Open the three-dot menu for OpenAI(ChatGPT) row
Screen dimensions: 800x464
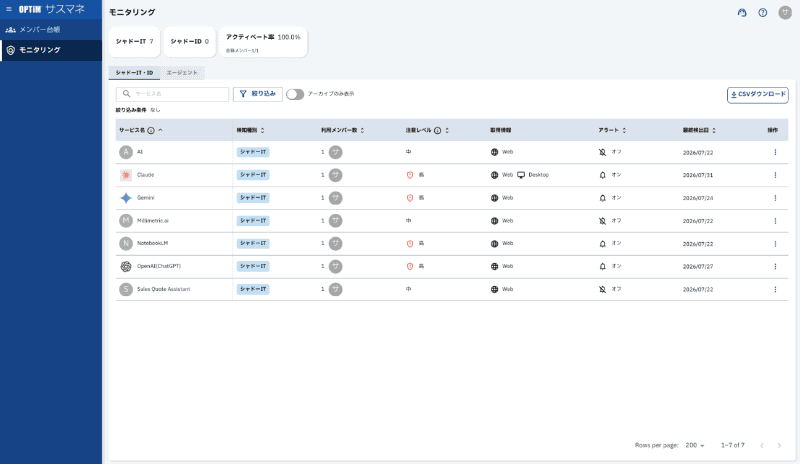point(775,266)
